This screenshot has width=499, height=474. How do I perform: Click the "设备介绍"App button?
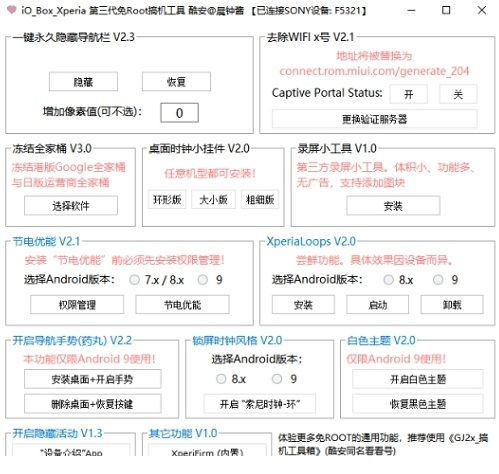[71, 451]
